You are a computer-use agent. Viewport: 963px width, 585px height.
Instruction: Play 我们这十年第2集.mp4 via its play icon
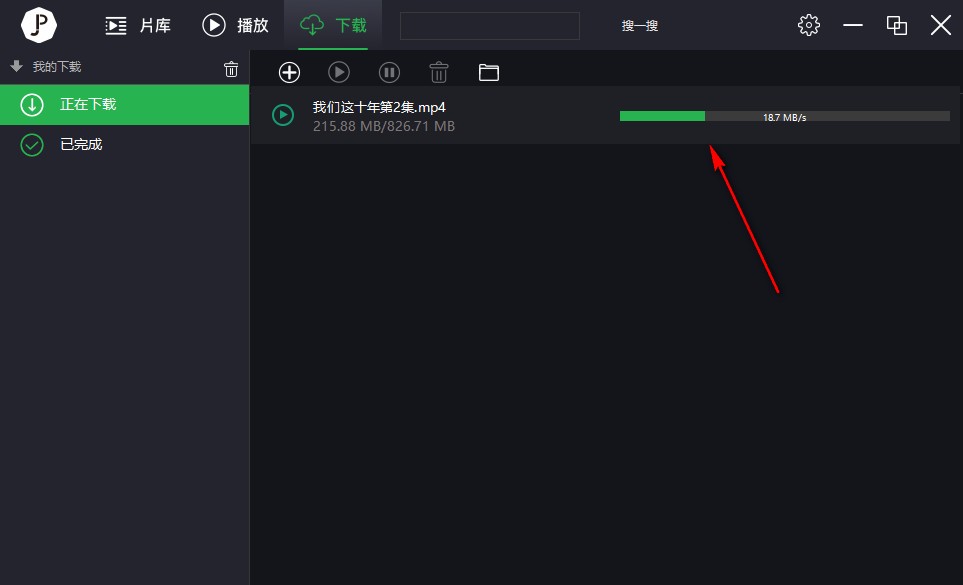(282, 115)
